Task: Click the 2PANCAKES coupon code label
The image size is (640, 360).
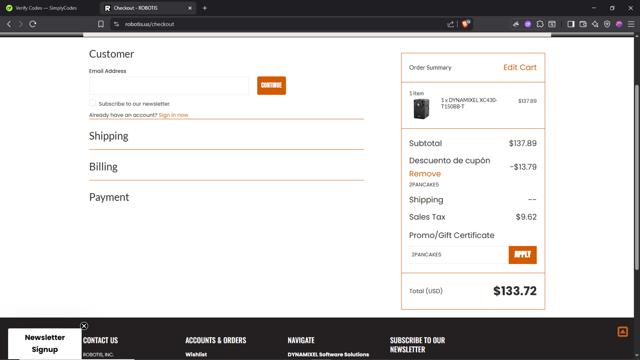Action: point(424,184)
